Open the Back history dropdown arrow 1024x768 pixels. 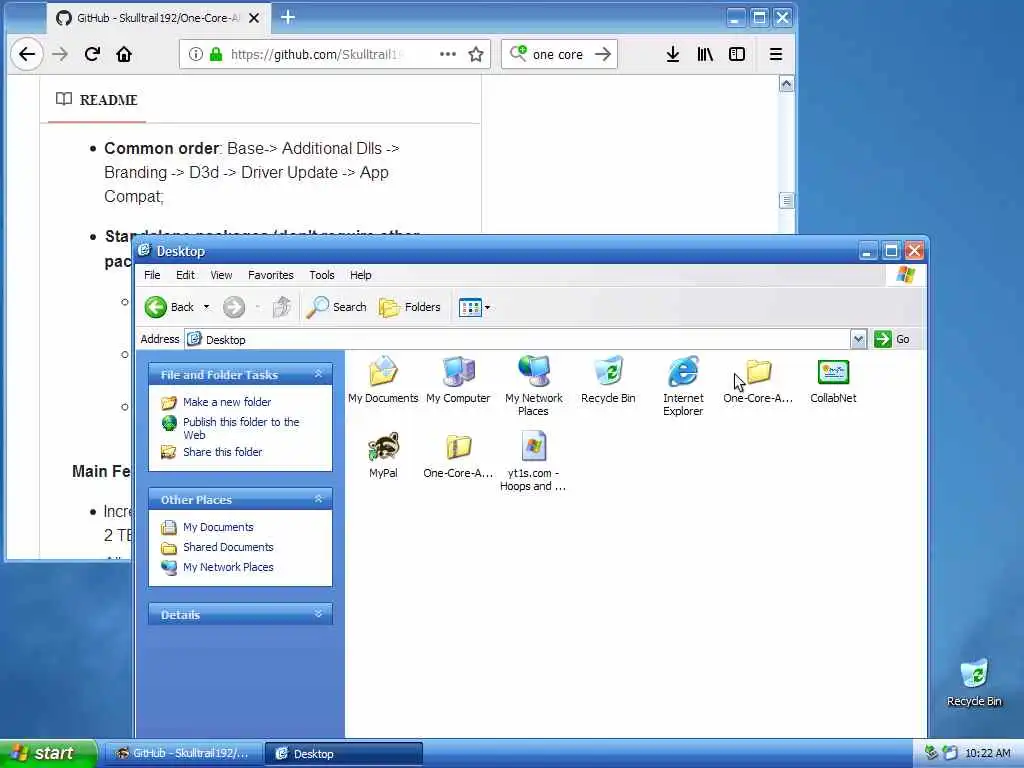(206, 307)
